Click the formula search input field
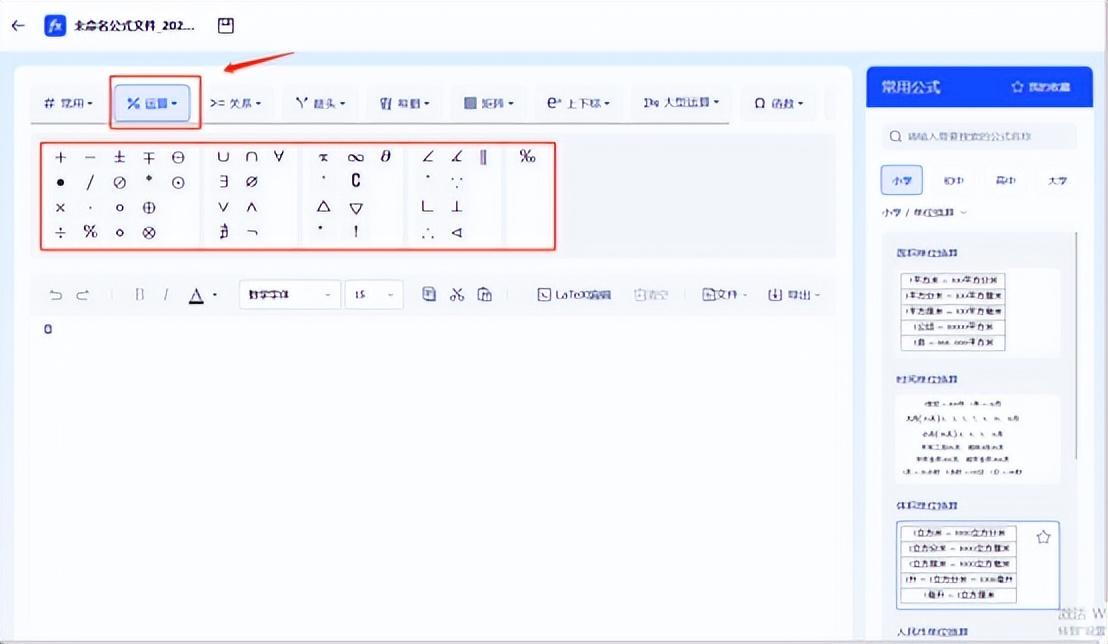Screen dimensions: 1108x644 point(979,136)
